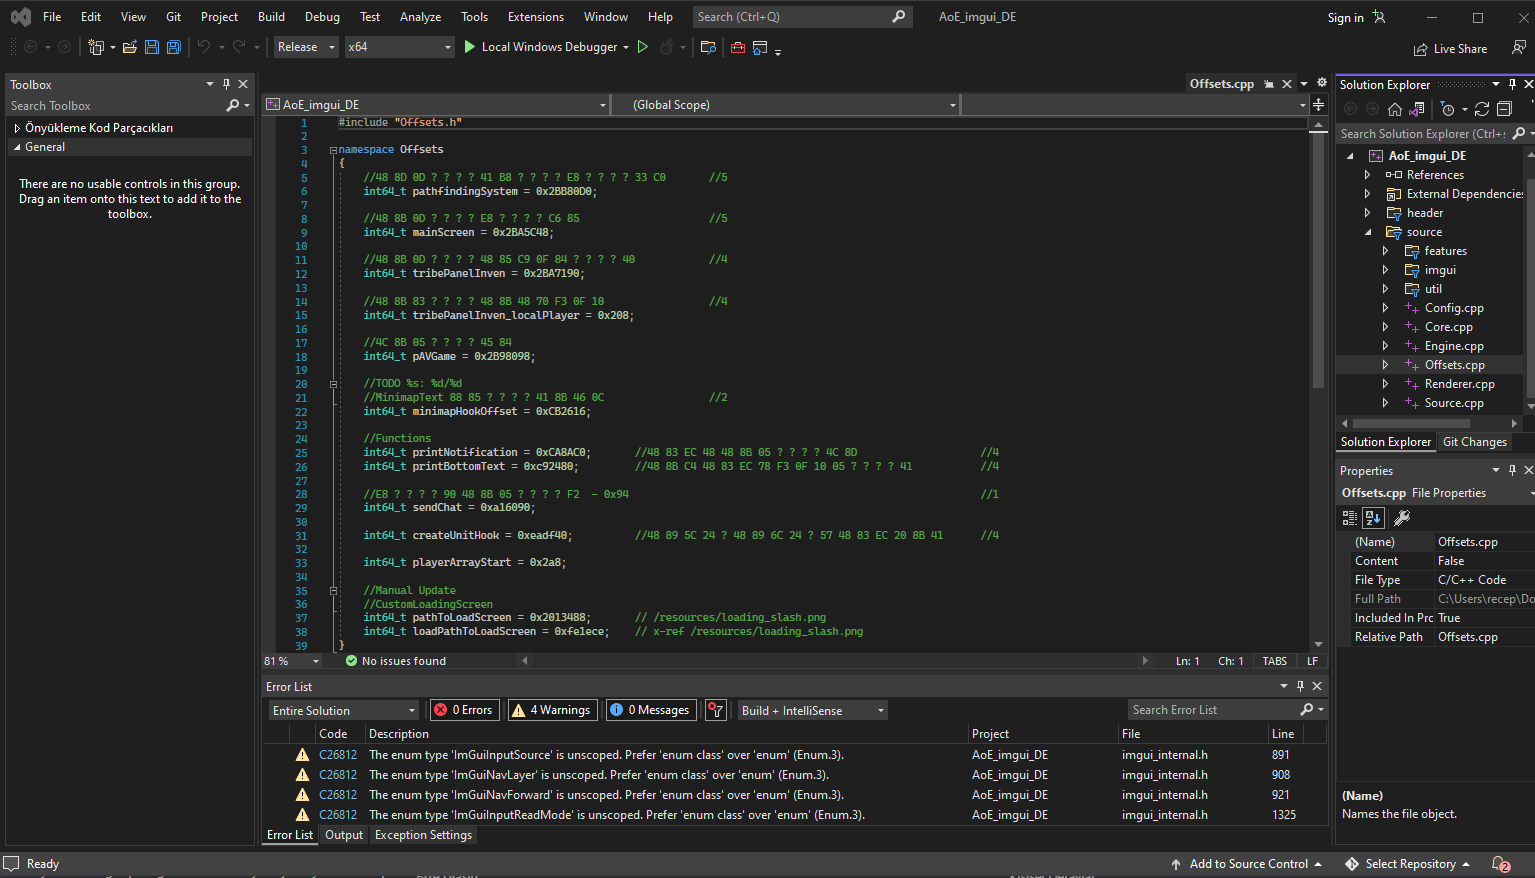Click the Pending Changes Filter clock icon
Image resolution: width=1535 pixels, height=878 pixels.
click(1447, 109)
